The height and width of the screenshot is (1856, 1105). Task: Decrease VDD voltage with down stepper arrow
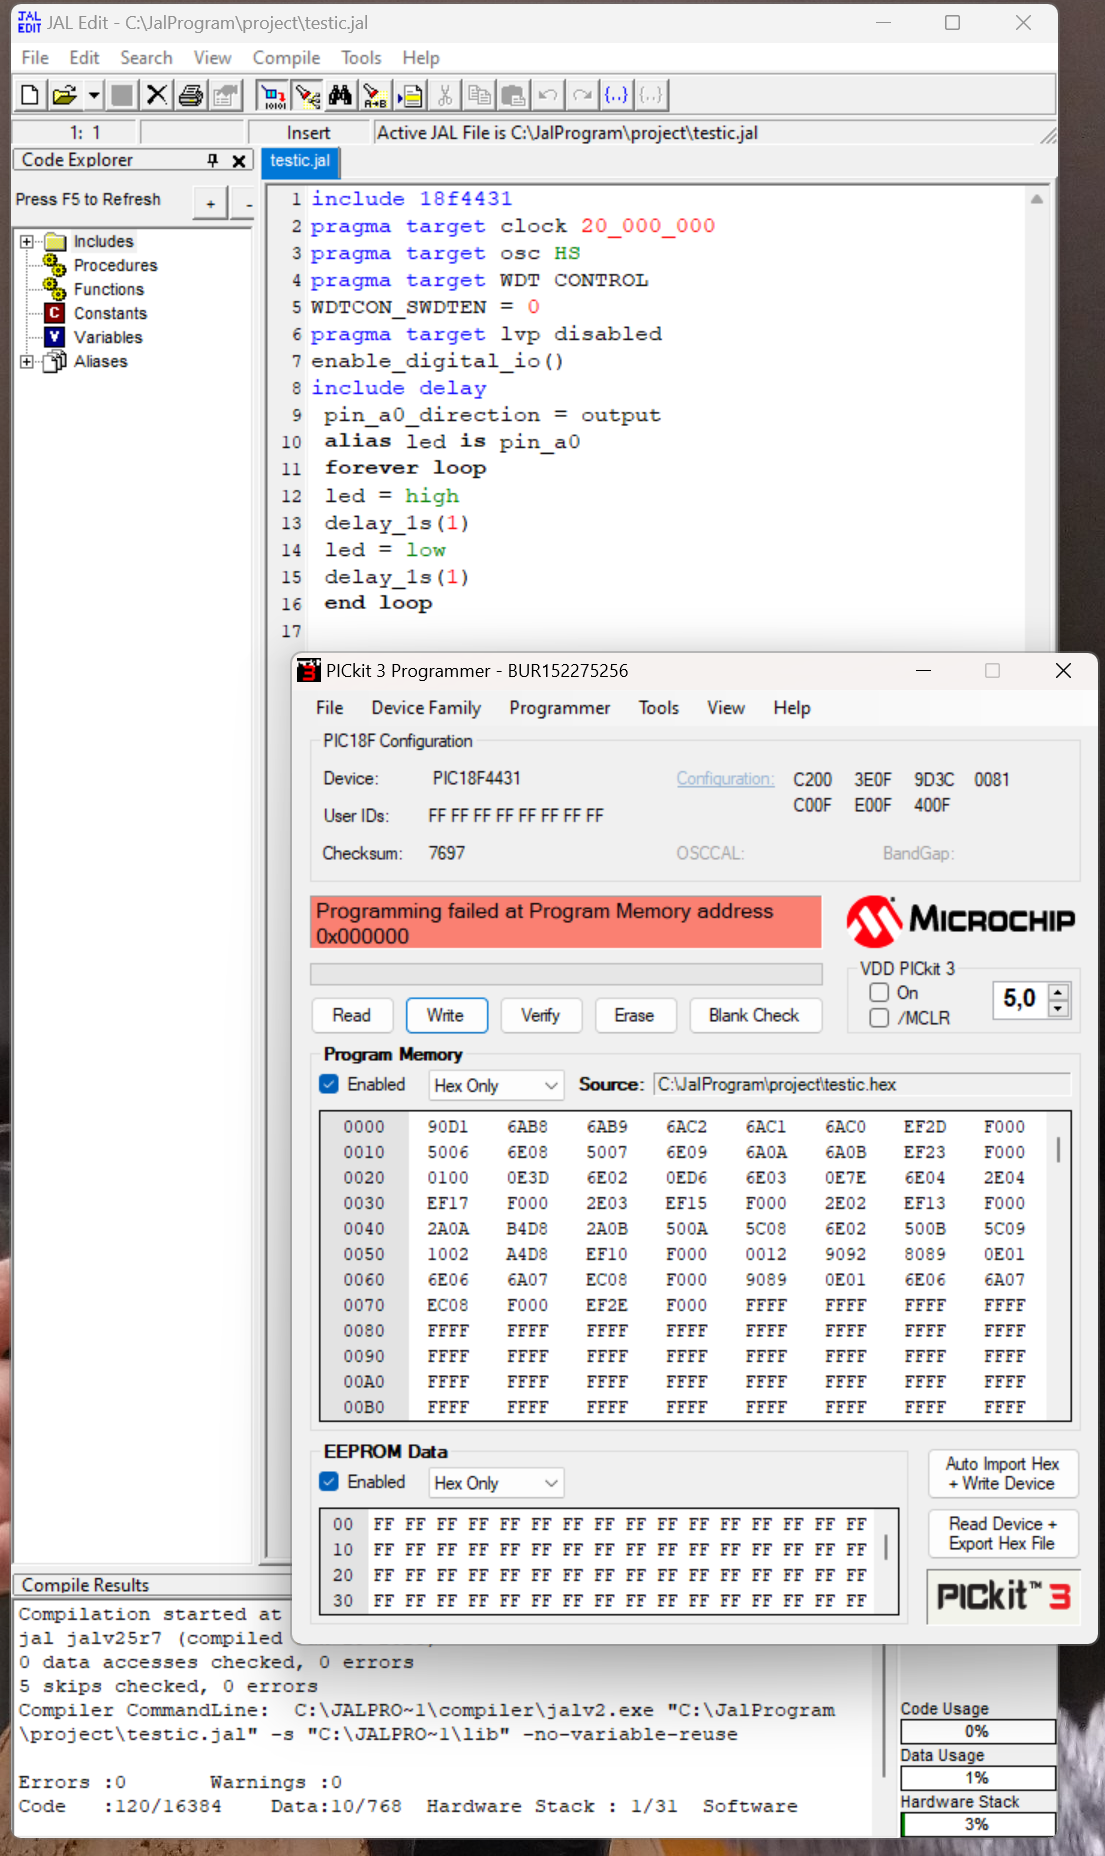click(x=1059, y=1008)
